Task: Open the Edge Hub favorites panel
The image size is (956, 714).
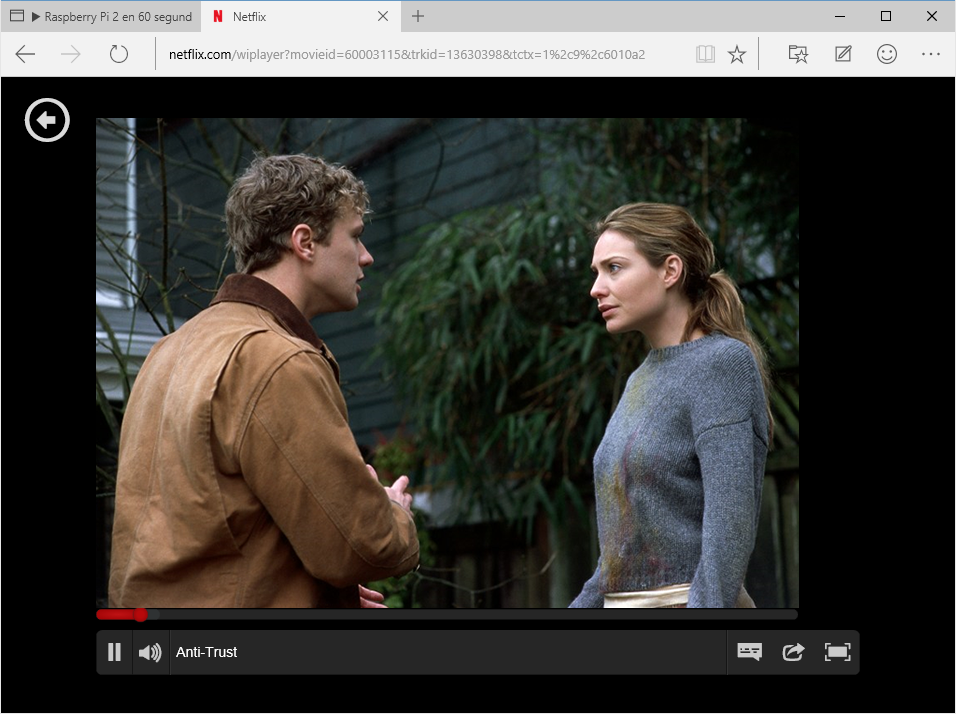Action: pyautogui.click(x=798, y=54)
